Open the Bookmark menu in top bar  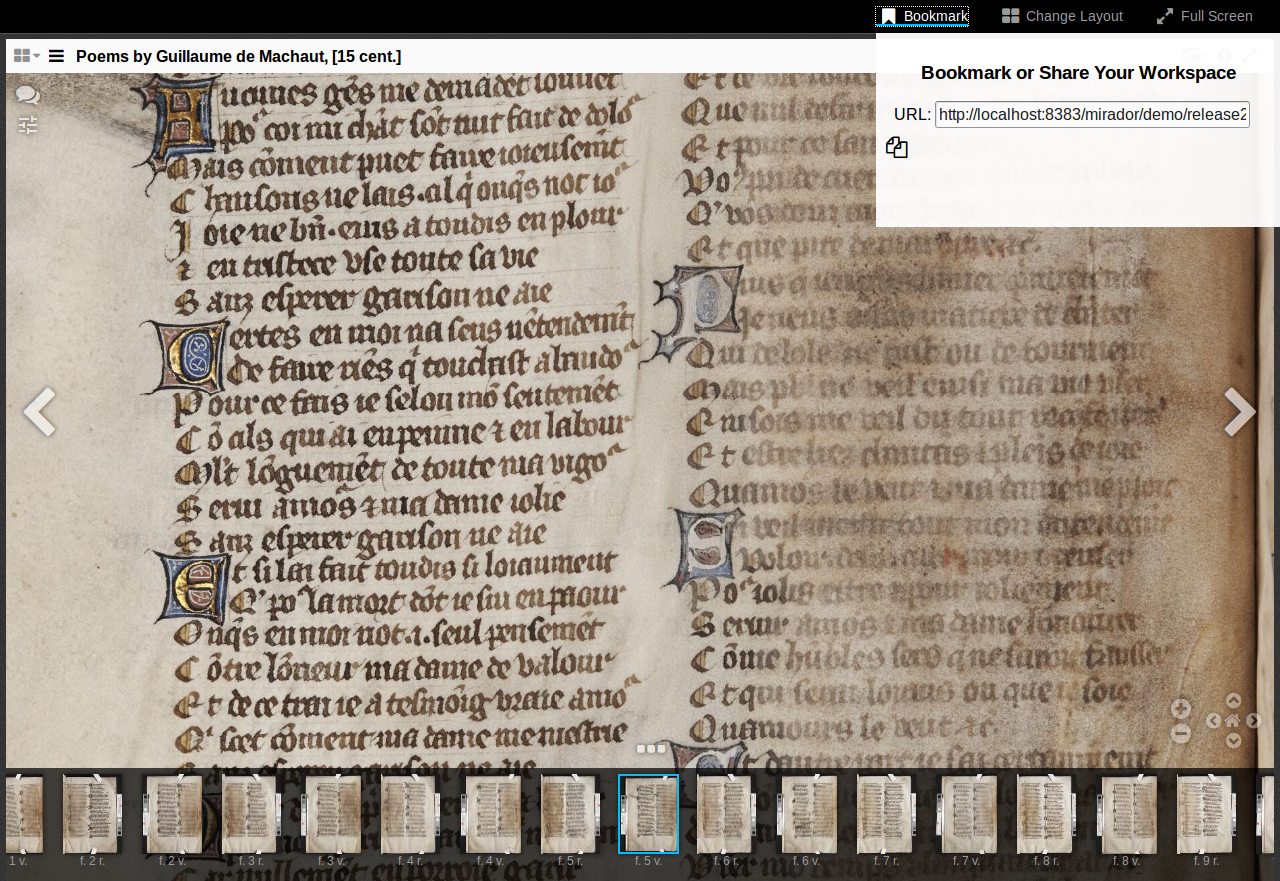(922, 16)
